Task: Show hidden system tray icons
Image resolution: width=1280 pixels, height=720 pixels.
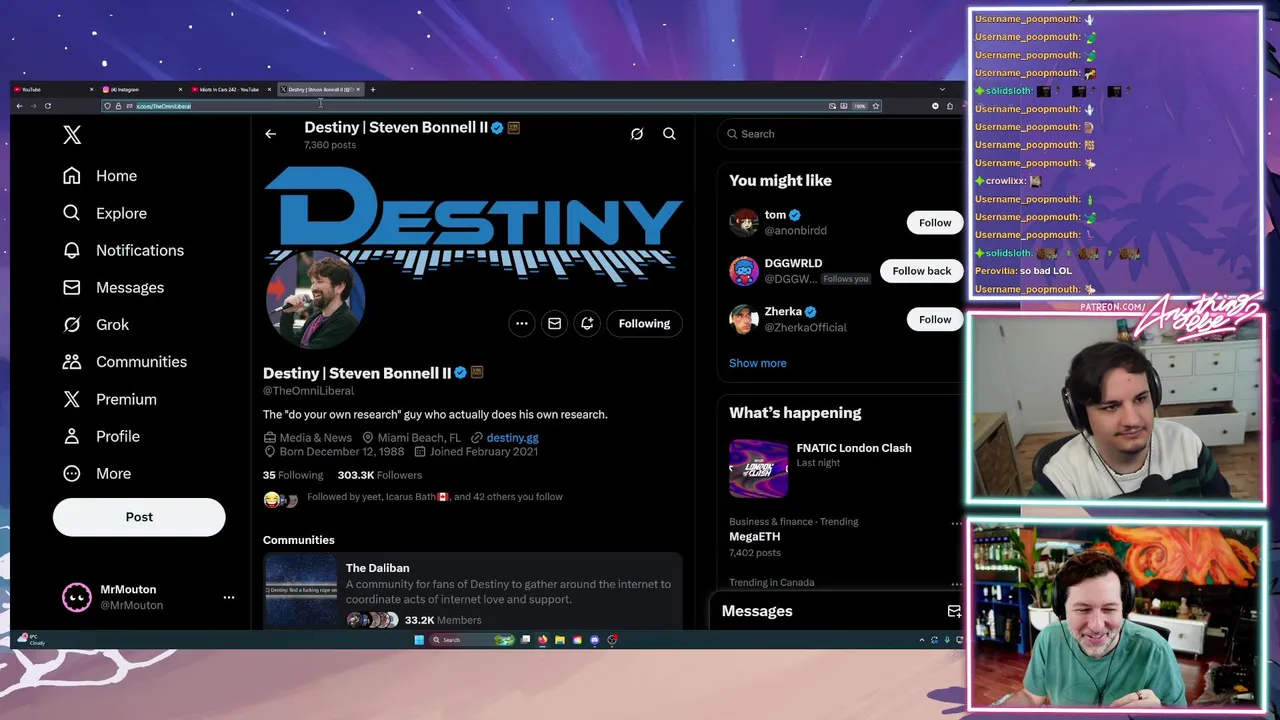Action: (x=921, y=640)
